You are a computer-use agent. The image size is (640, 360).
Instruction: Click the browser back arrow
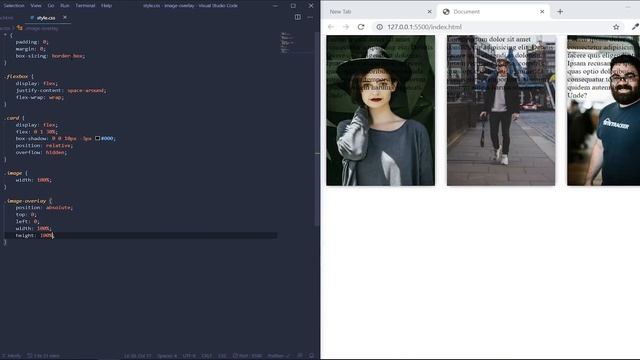pyautogui.click(x=331, y=27)
